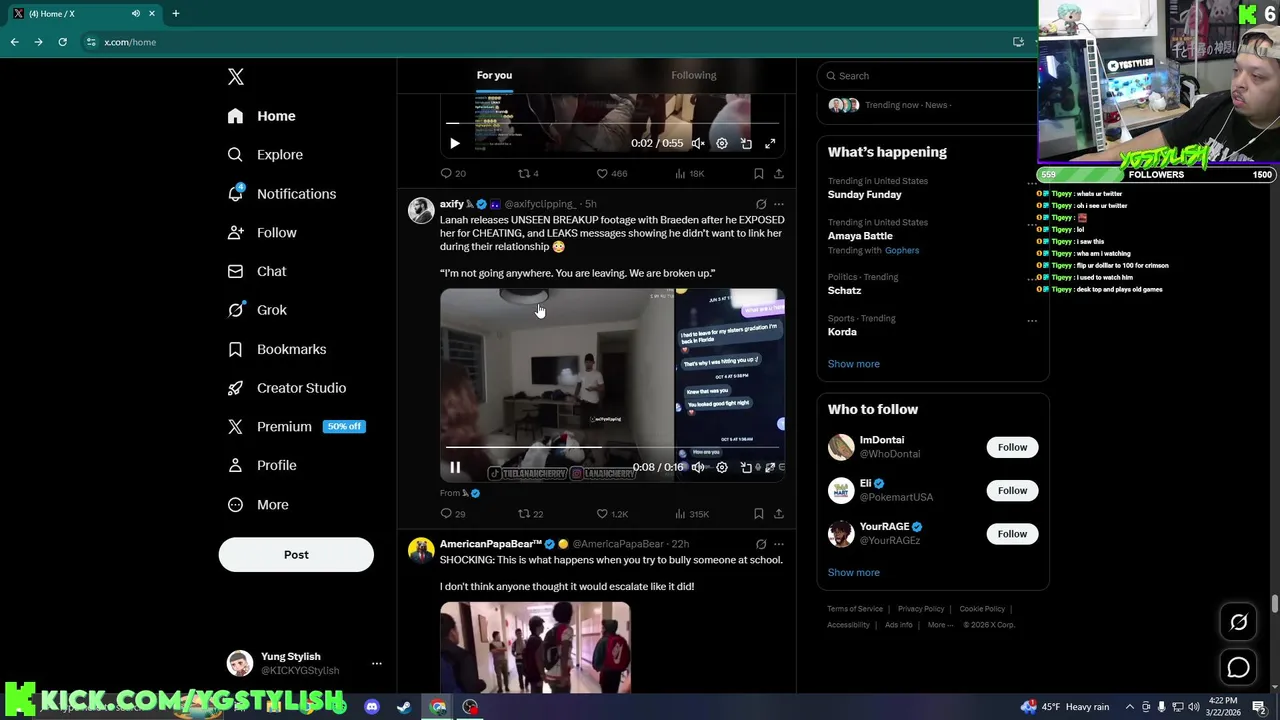1280x720 pixels.
Task: Follow ImDontai
Action: [x=1012, y=447]
